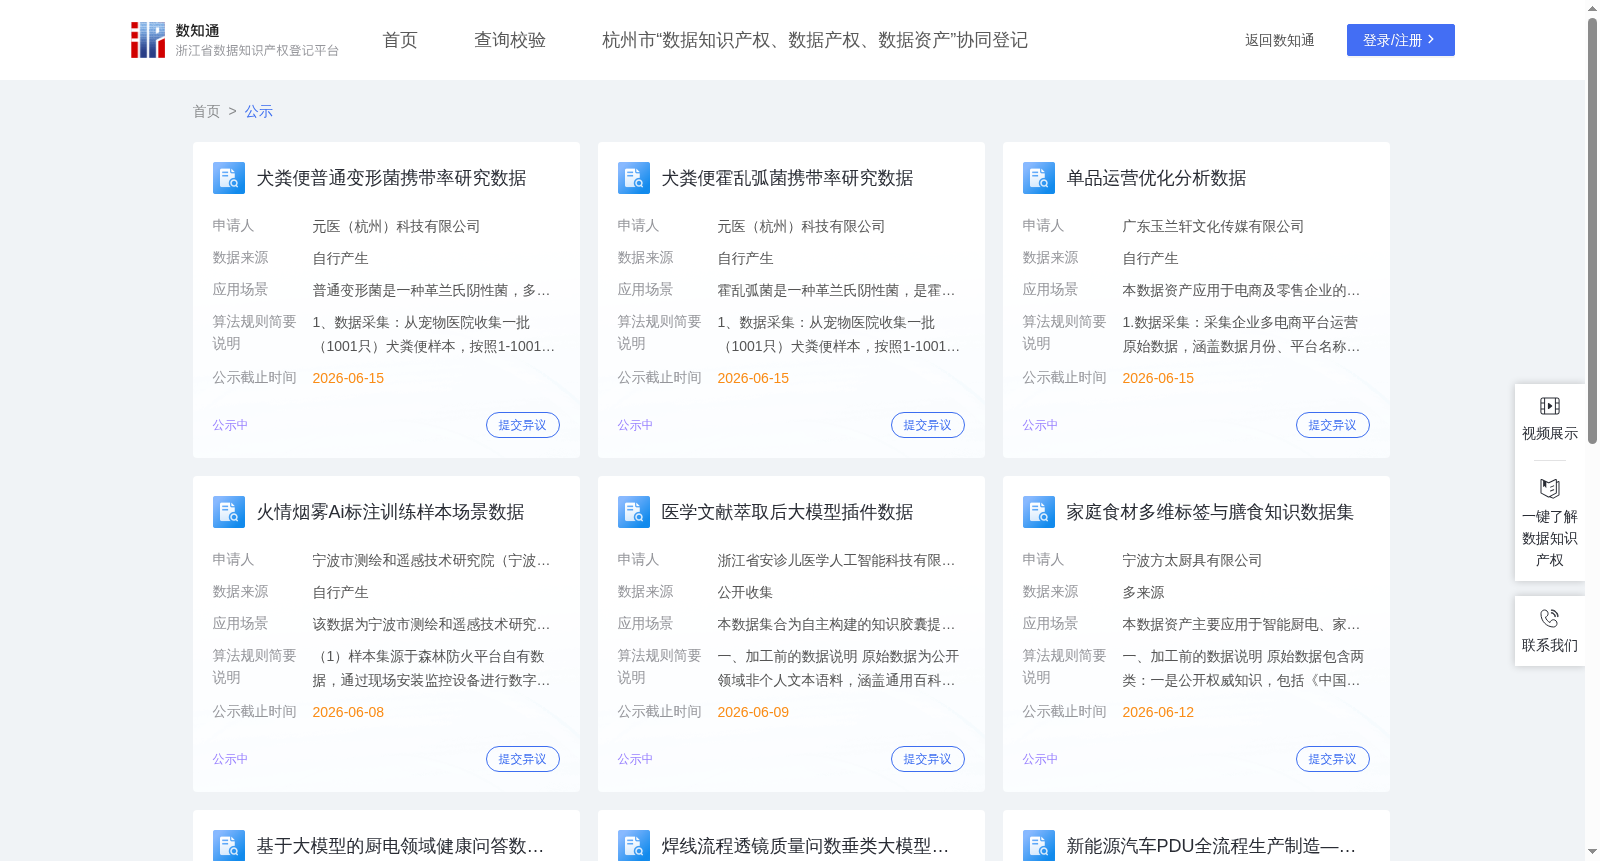Click deadline date 2026-06-12

pyautogui.click(x=1158, y=712)
